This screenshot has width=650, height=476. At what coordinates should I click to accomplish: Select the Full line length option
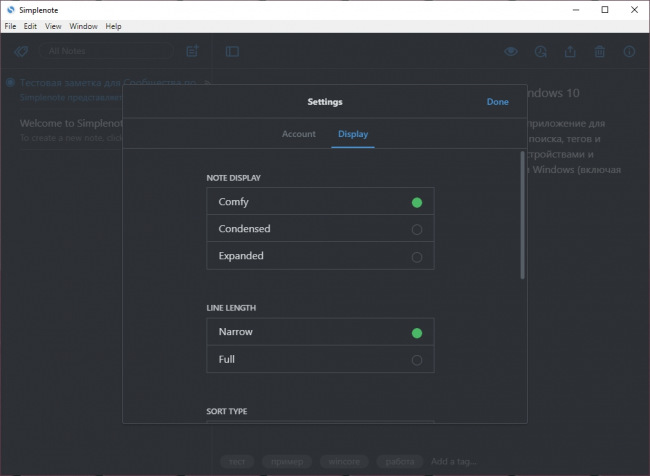[320, 359]
